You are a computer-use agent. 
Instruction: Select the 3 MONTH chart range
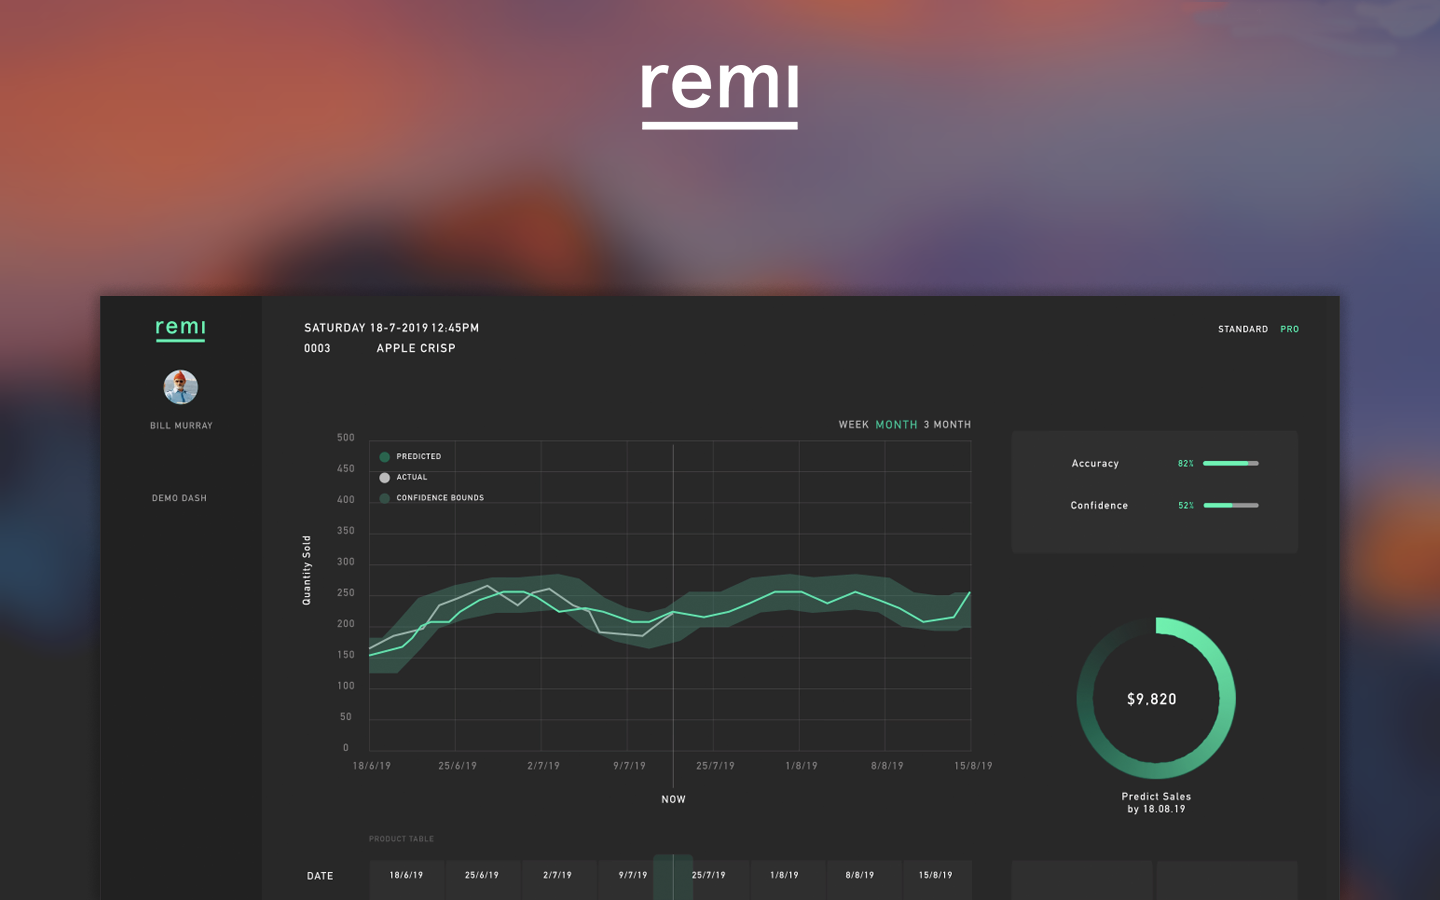pyautogui.click(x=947, y=425)
